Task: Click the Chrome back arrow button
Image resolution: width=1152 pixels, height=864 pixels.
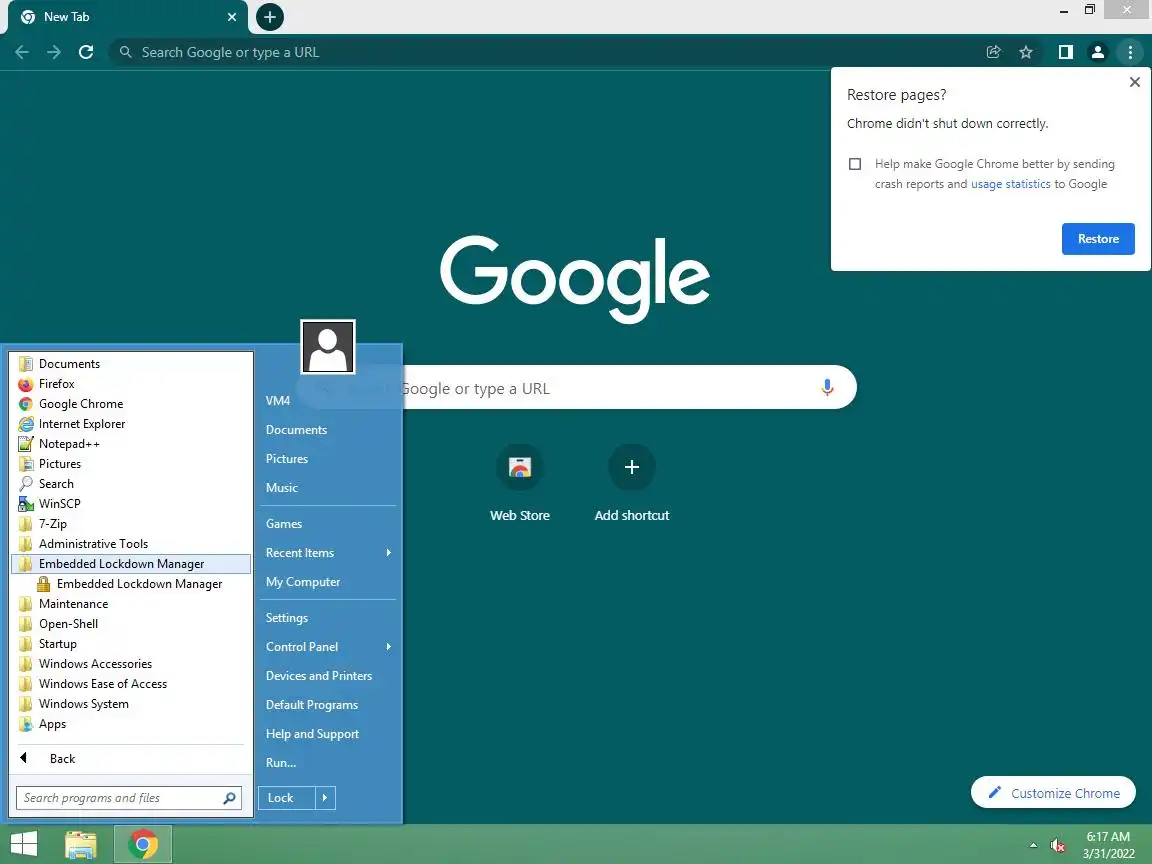Action: click(22, 52)
